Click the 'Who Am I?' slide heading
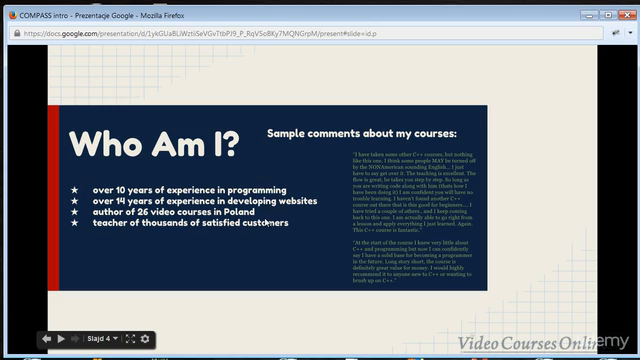The height and width of the screenshot is (360, 640). point(154,144)
